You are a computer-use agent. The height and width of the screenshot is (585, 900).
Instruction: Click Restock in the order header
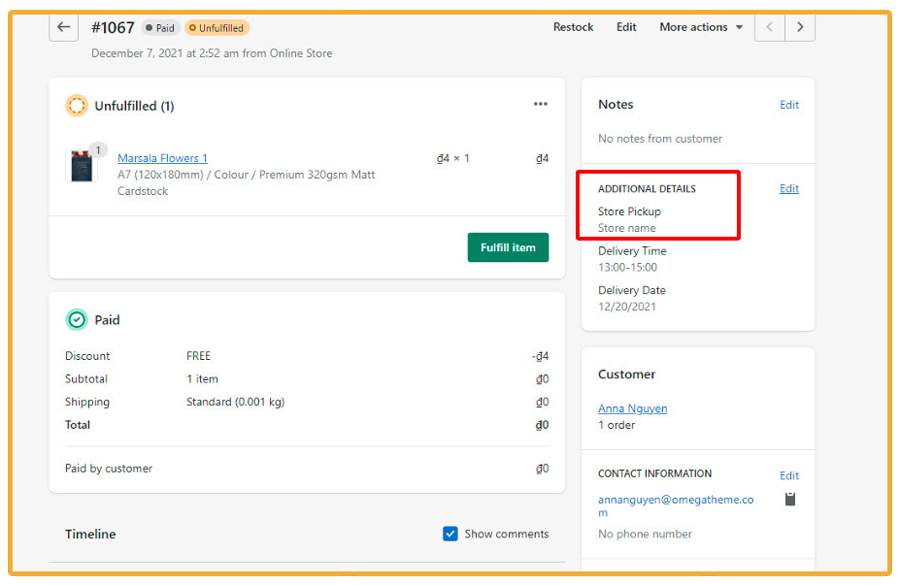(573, 27)
